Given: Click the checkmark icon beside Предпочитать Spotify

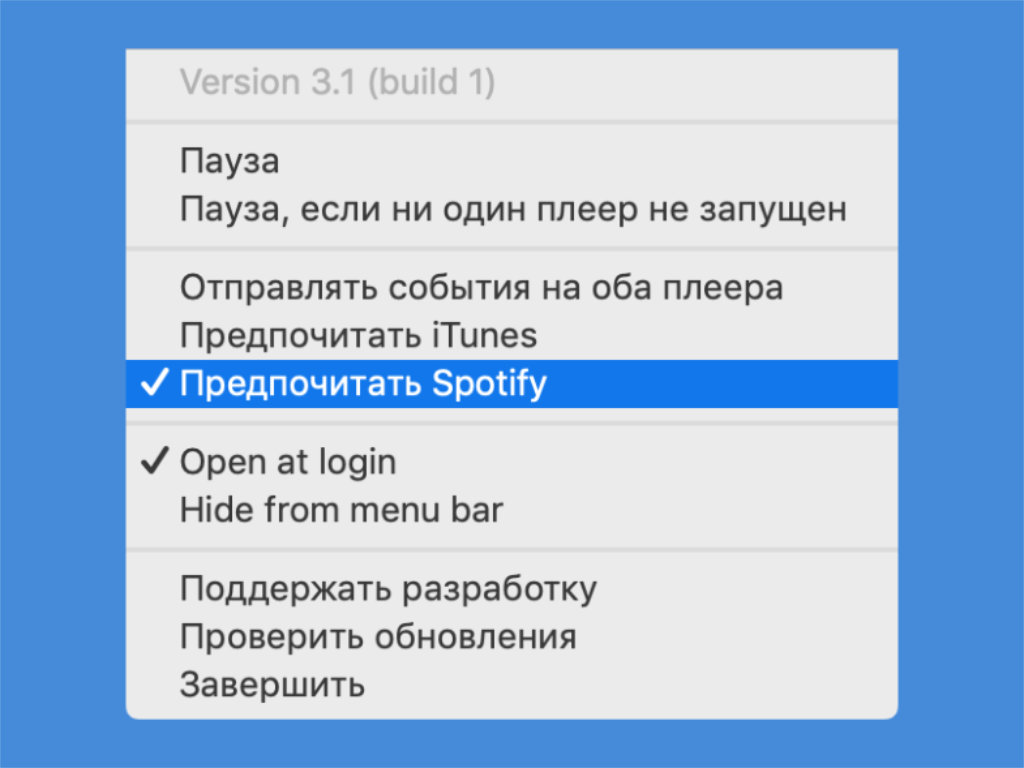Looking at the screenshot, I should click(x=154, y=385).
